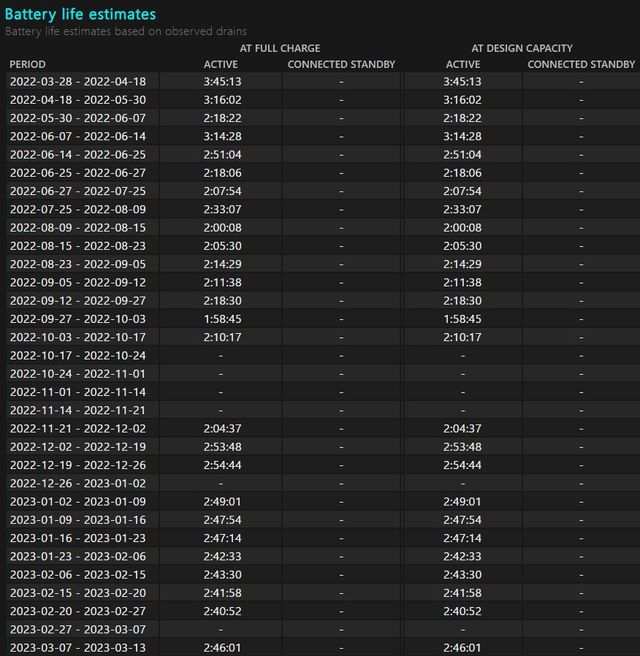This screenshot has height=656, width=640.
Task: Select the period 2022-11-21 - 2022-12-02 cell
Action: tap(78, 429)
